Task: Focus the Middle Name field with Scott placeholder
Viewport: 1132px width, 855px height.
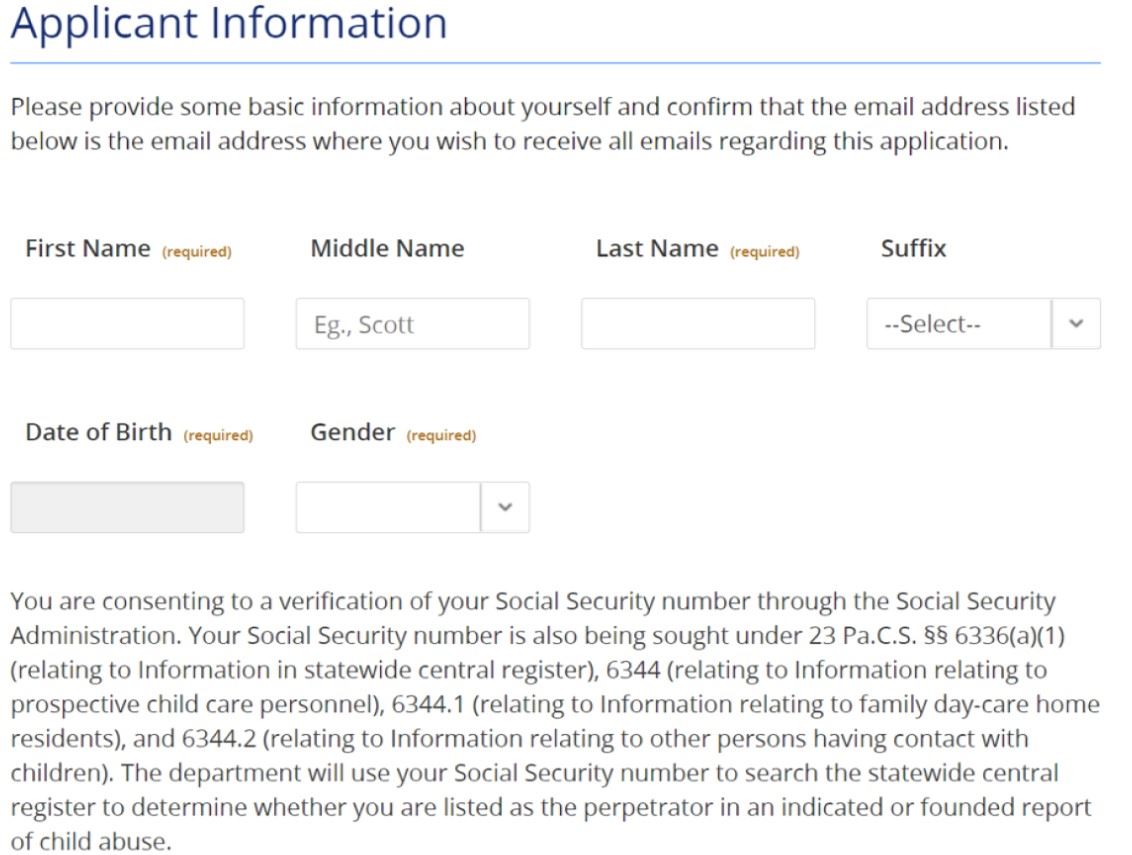Action: tap(412, 324)
